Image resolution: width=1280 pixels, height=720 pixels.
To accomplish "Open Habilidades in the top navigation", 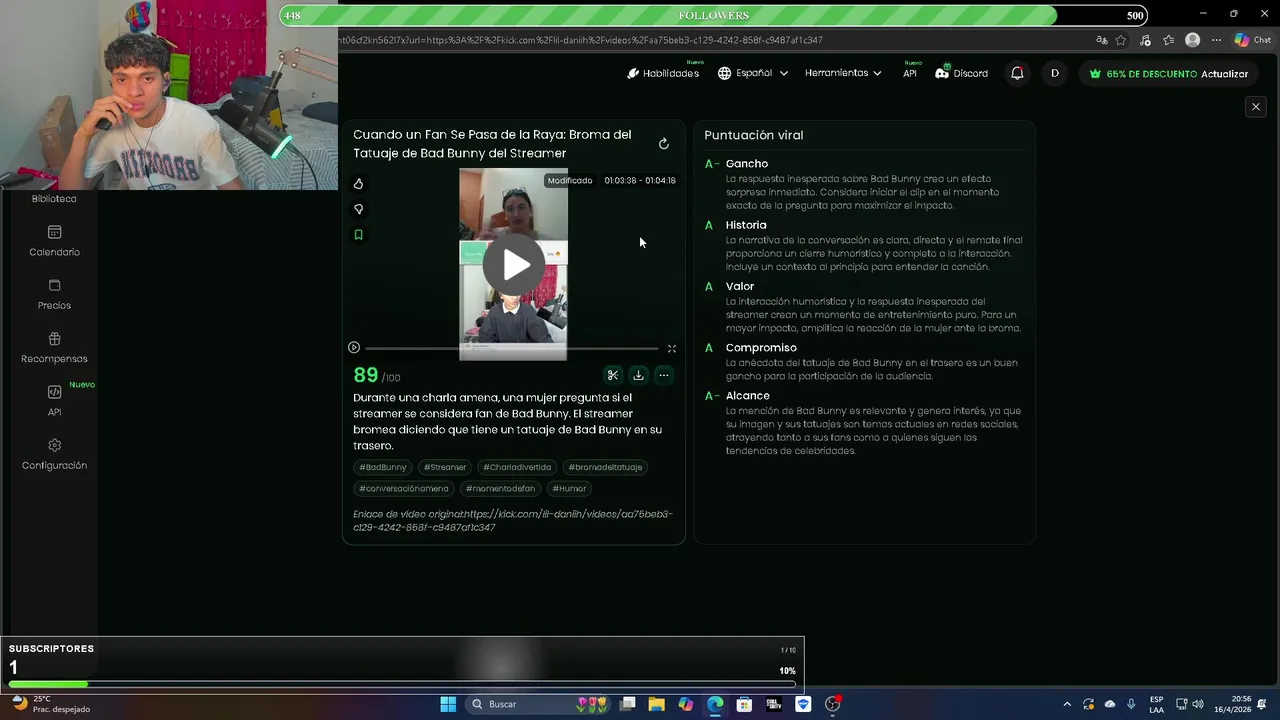I will [663, 73].
